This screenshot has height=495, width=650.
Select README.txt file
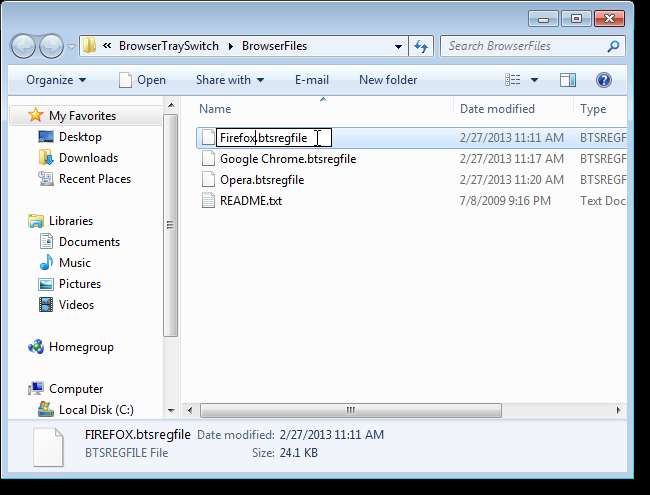click(251, 201)
